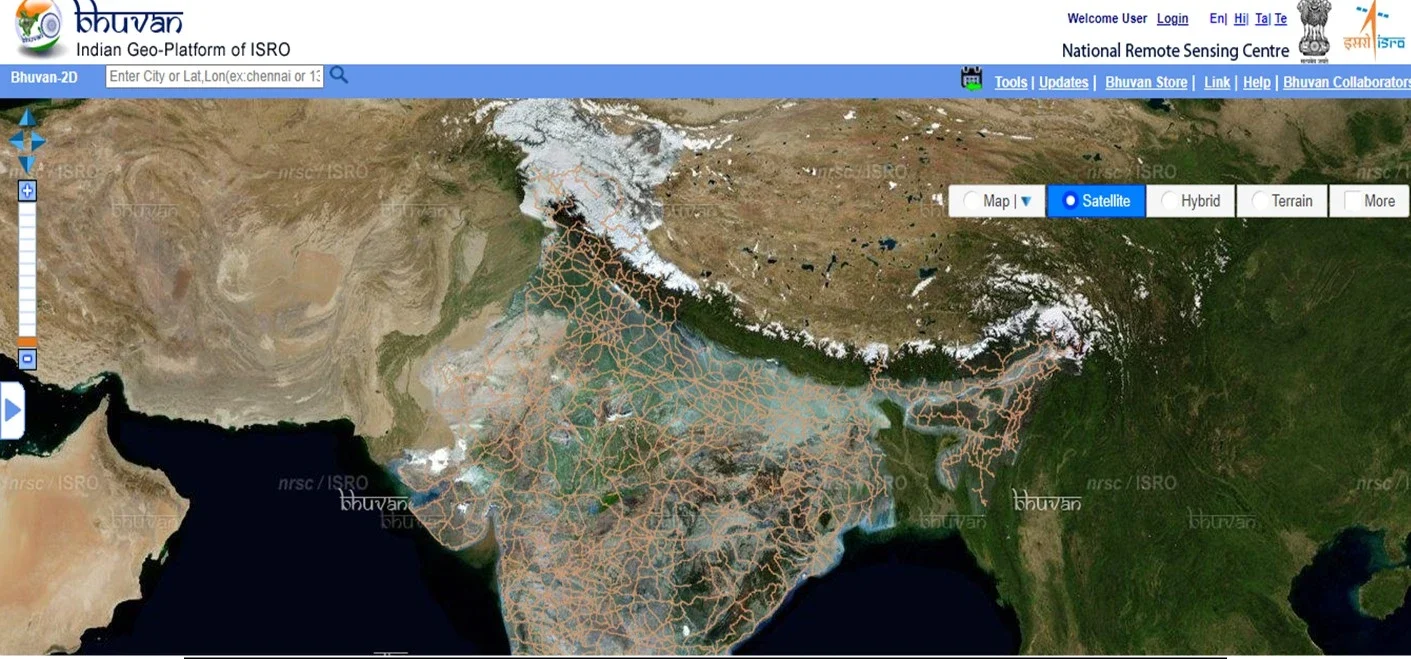Image resolution: width=1411 pixels, height=659 pixels.
Task: Zoom out with the minus button
Action: (x=27, y=358)
